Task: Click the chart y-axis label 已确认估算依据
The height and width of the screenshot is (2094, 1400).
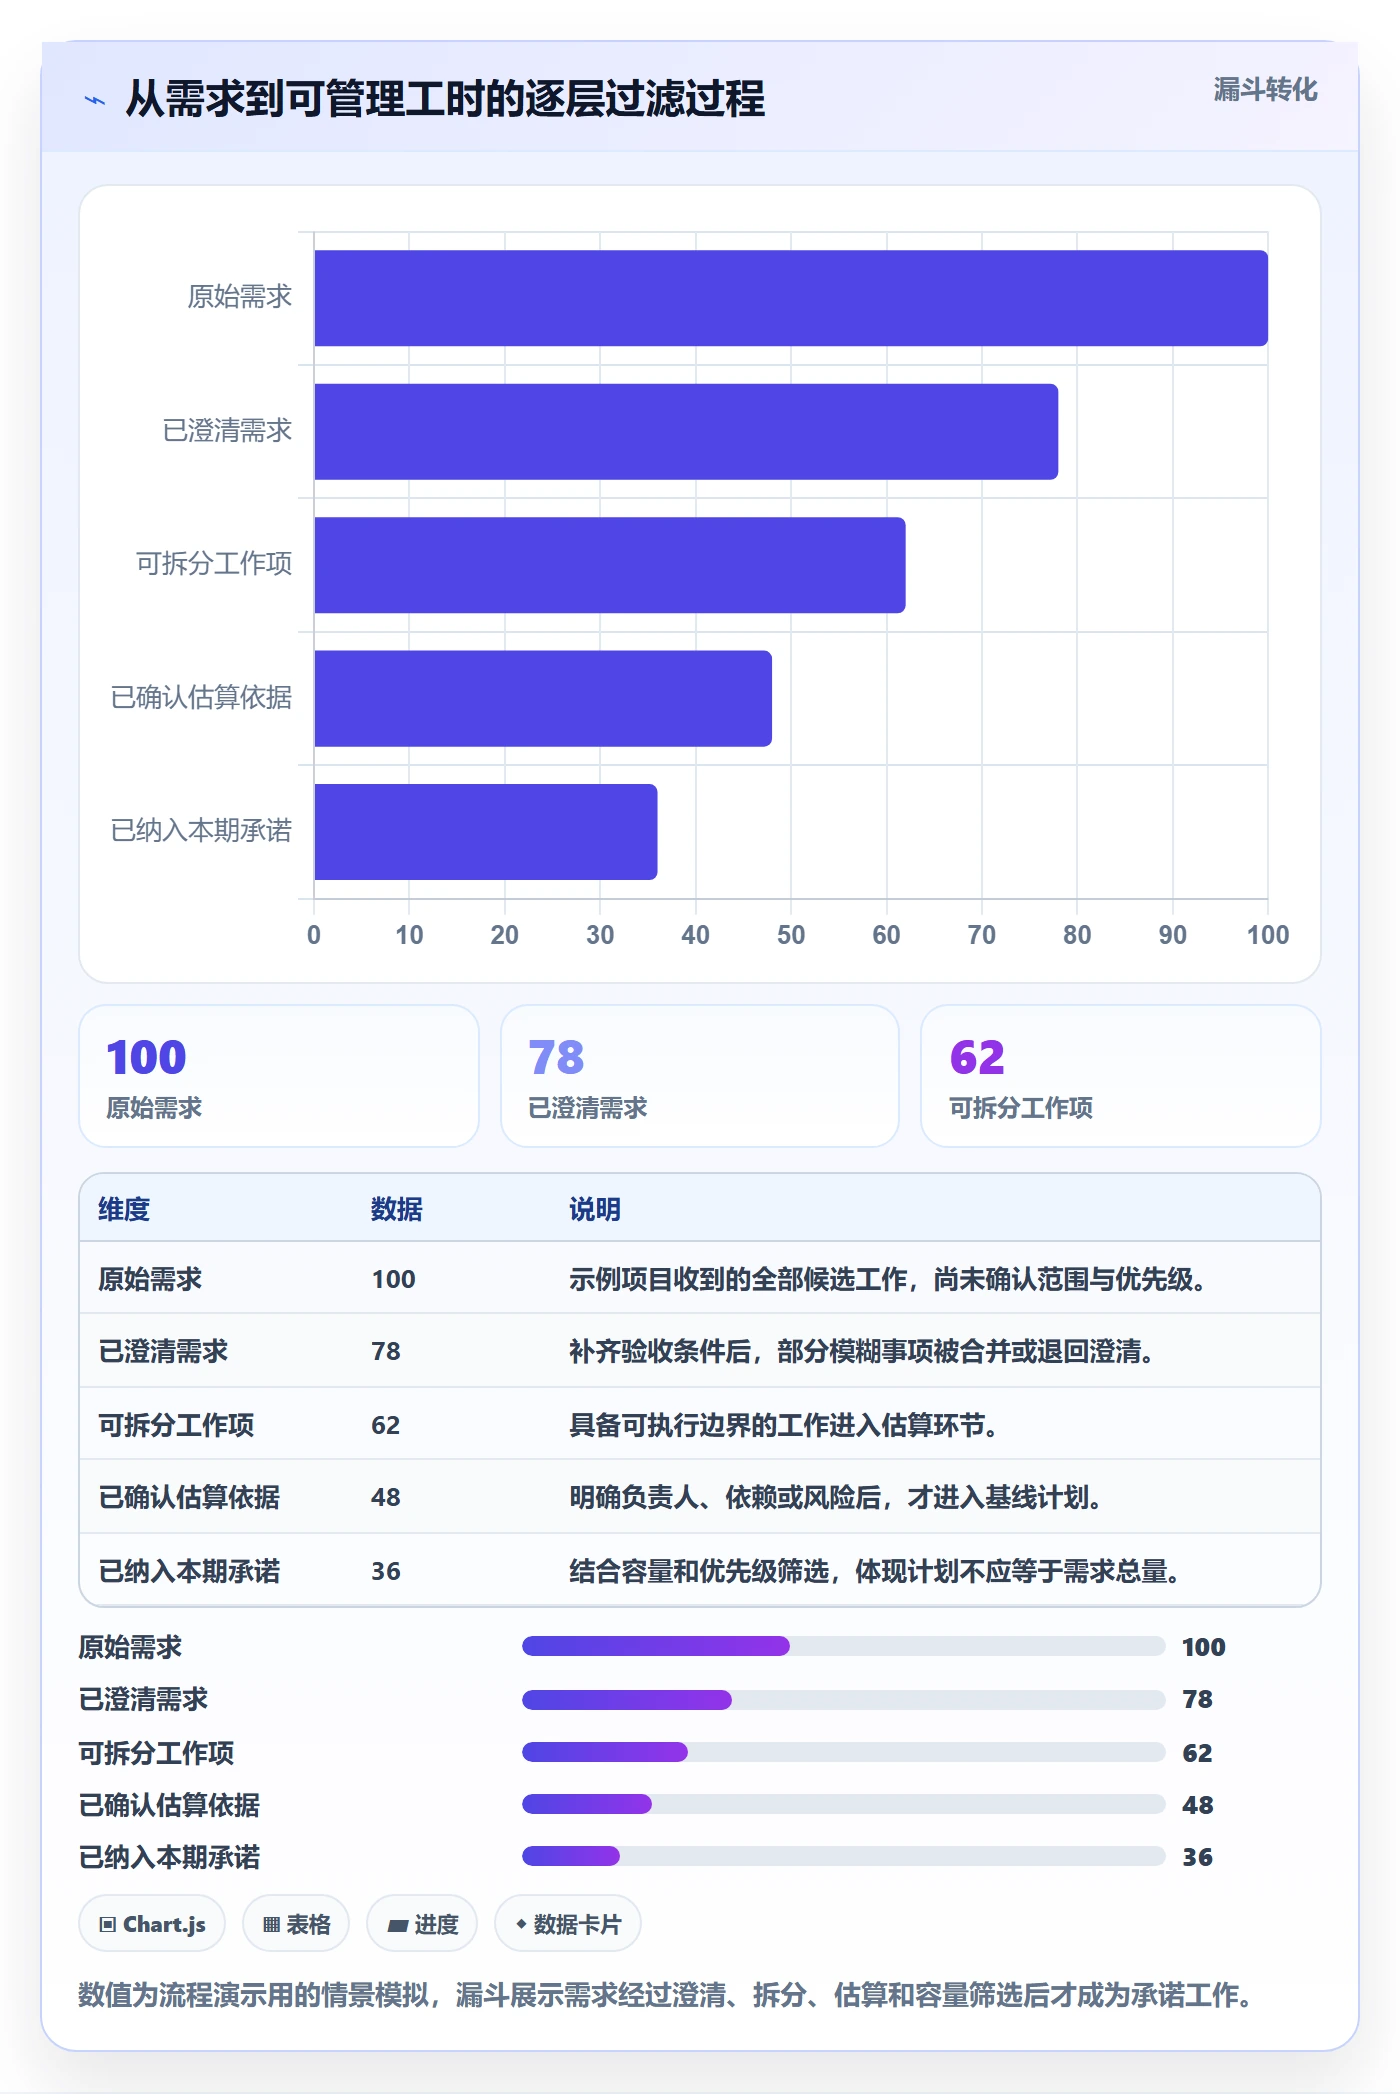Action: point(201,697)
